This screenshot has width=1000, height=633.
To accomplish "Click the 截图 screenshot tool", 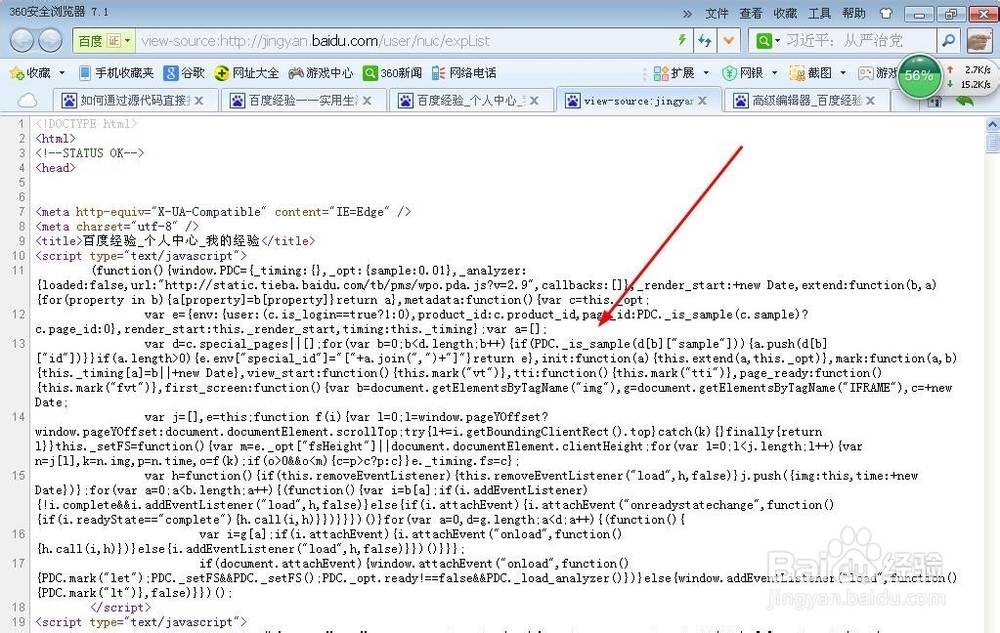I will coord(811,73).
